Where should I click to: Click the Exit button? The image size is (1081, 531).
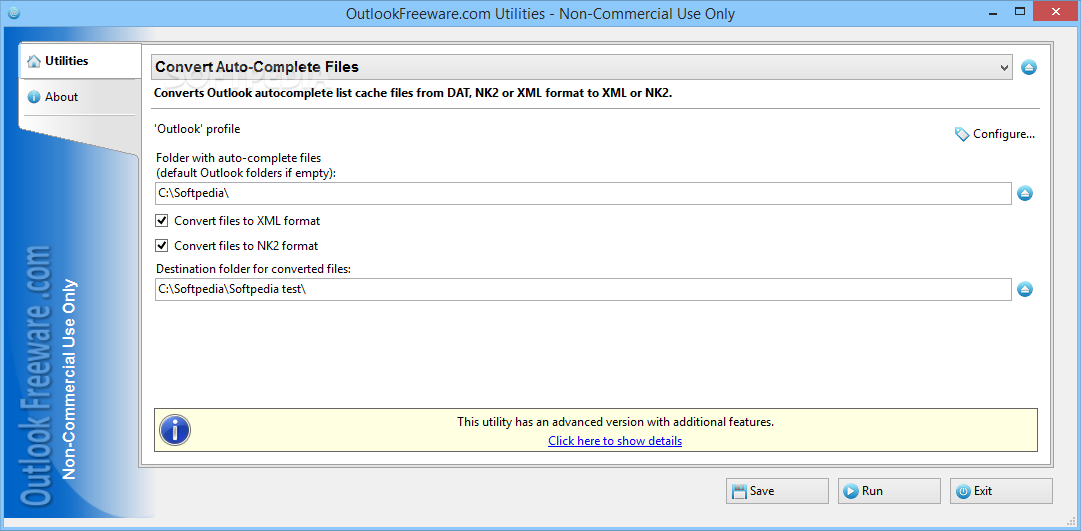click(x=1000, y=491)
